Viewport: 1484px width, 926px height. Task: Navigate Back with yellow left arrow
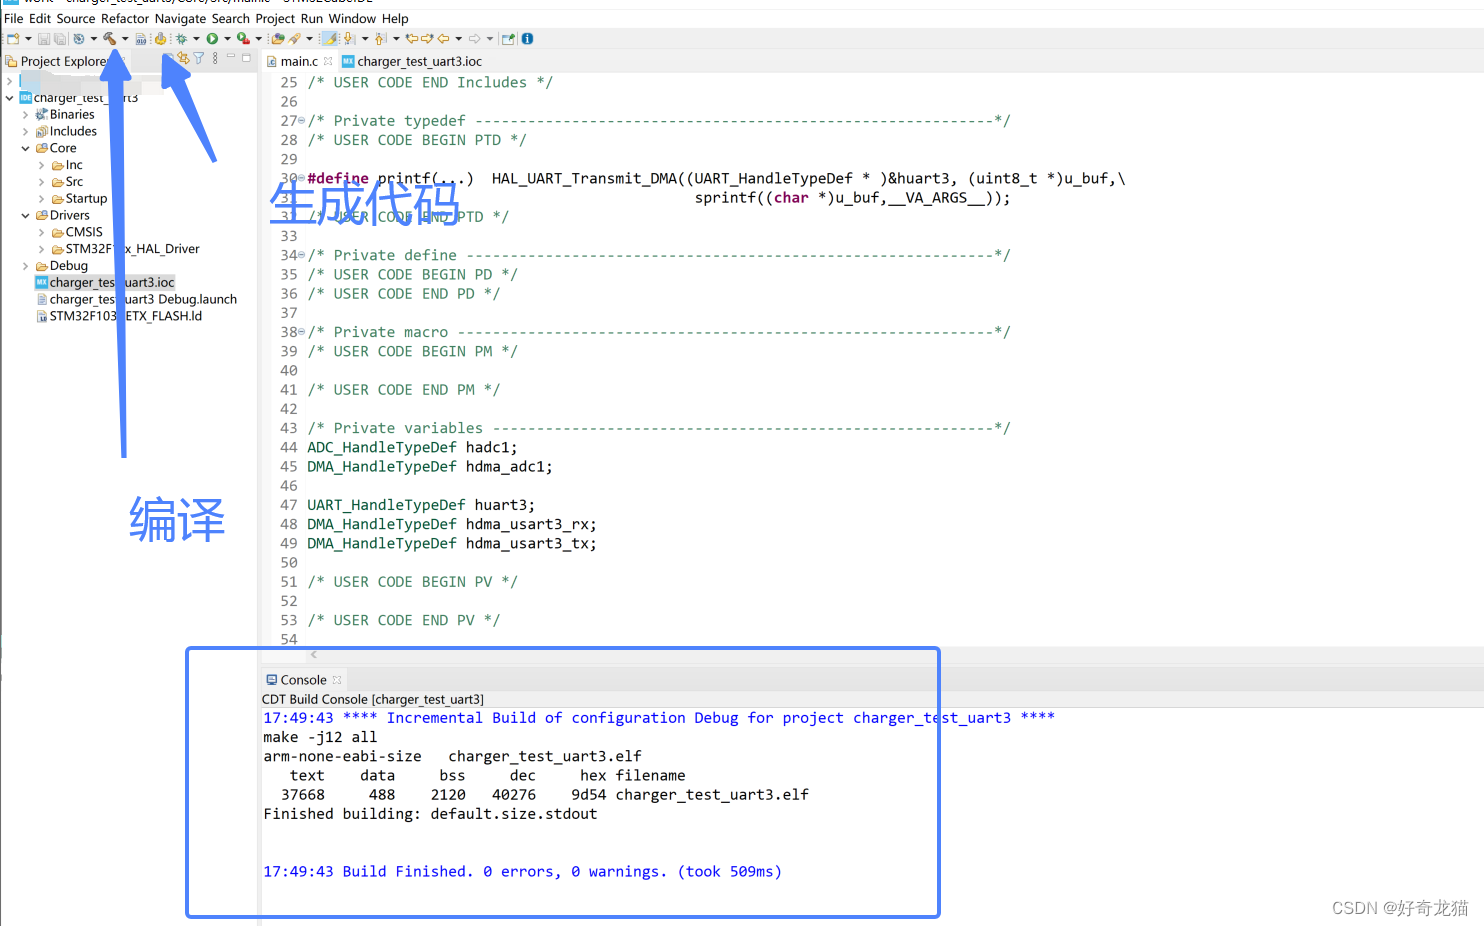[x=443, y=39]
